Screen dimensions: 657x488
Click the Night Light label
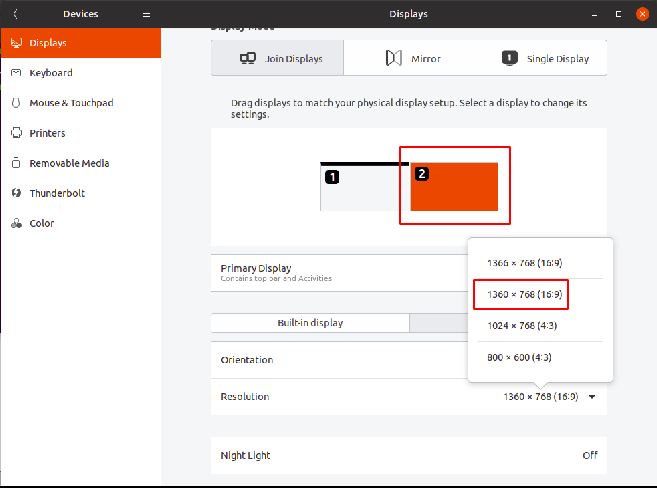(x=246, y=455)
